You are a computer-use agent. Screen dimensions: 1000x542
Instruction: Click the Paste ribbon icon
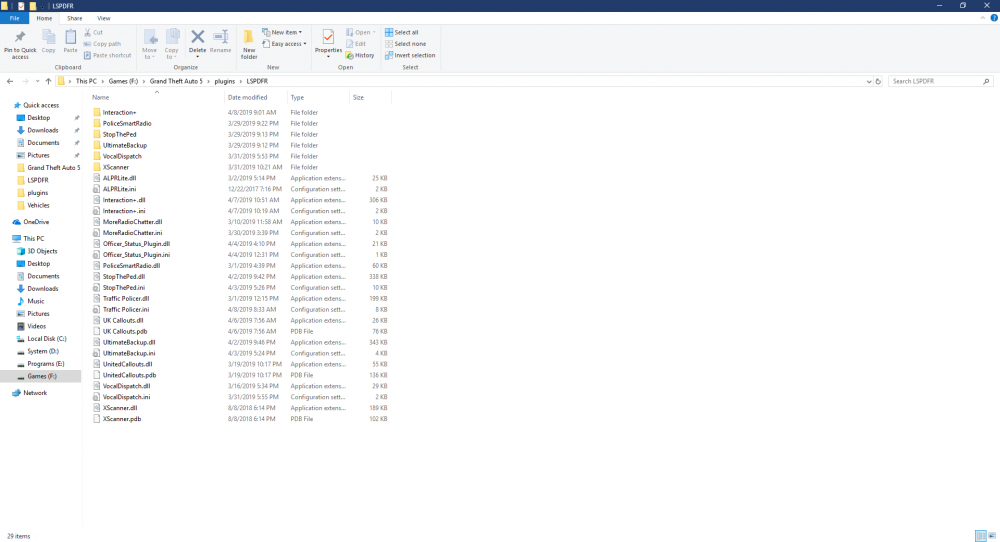click(70, 38)
